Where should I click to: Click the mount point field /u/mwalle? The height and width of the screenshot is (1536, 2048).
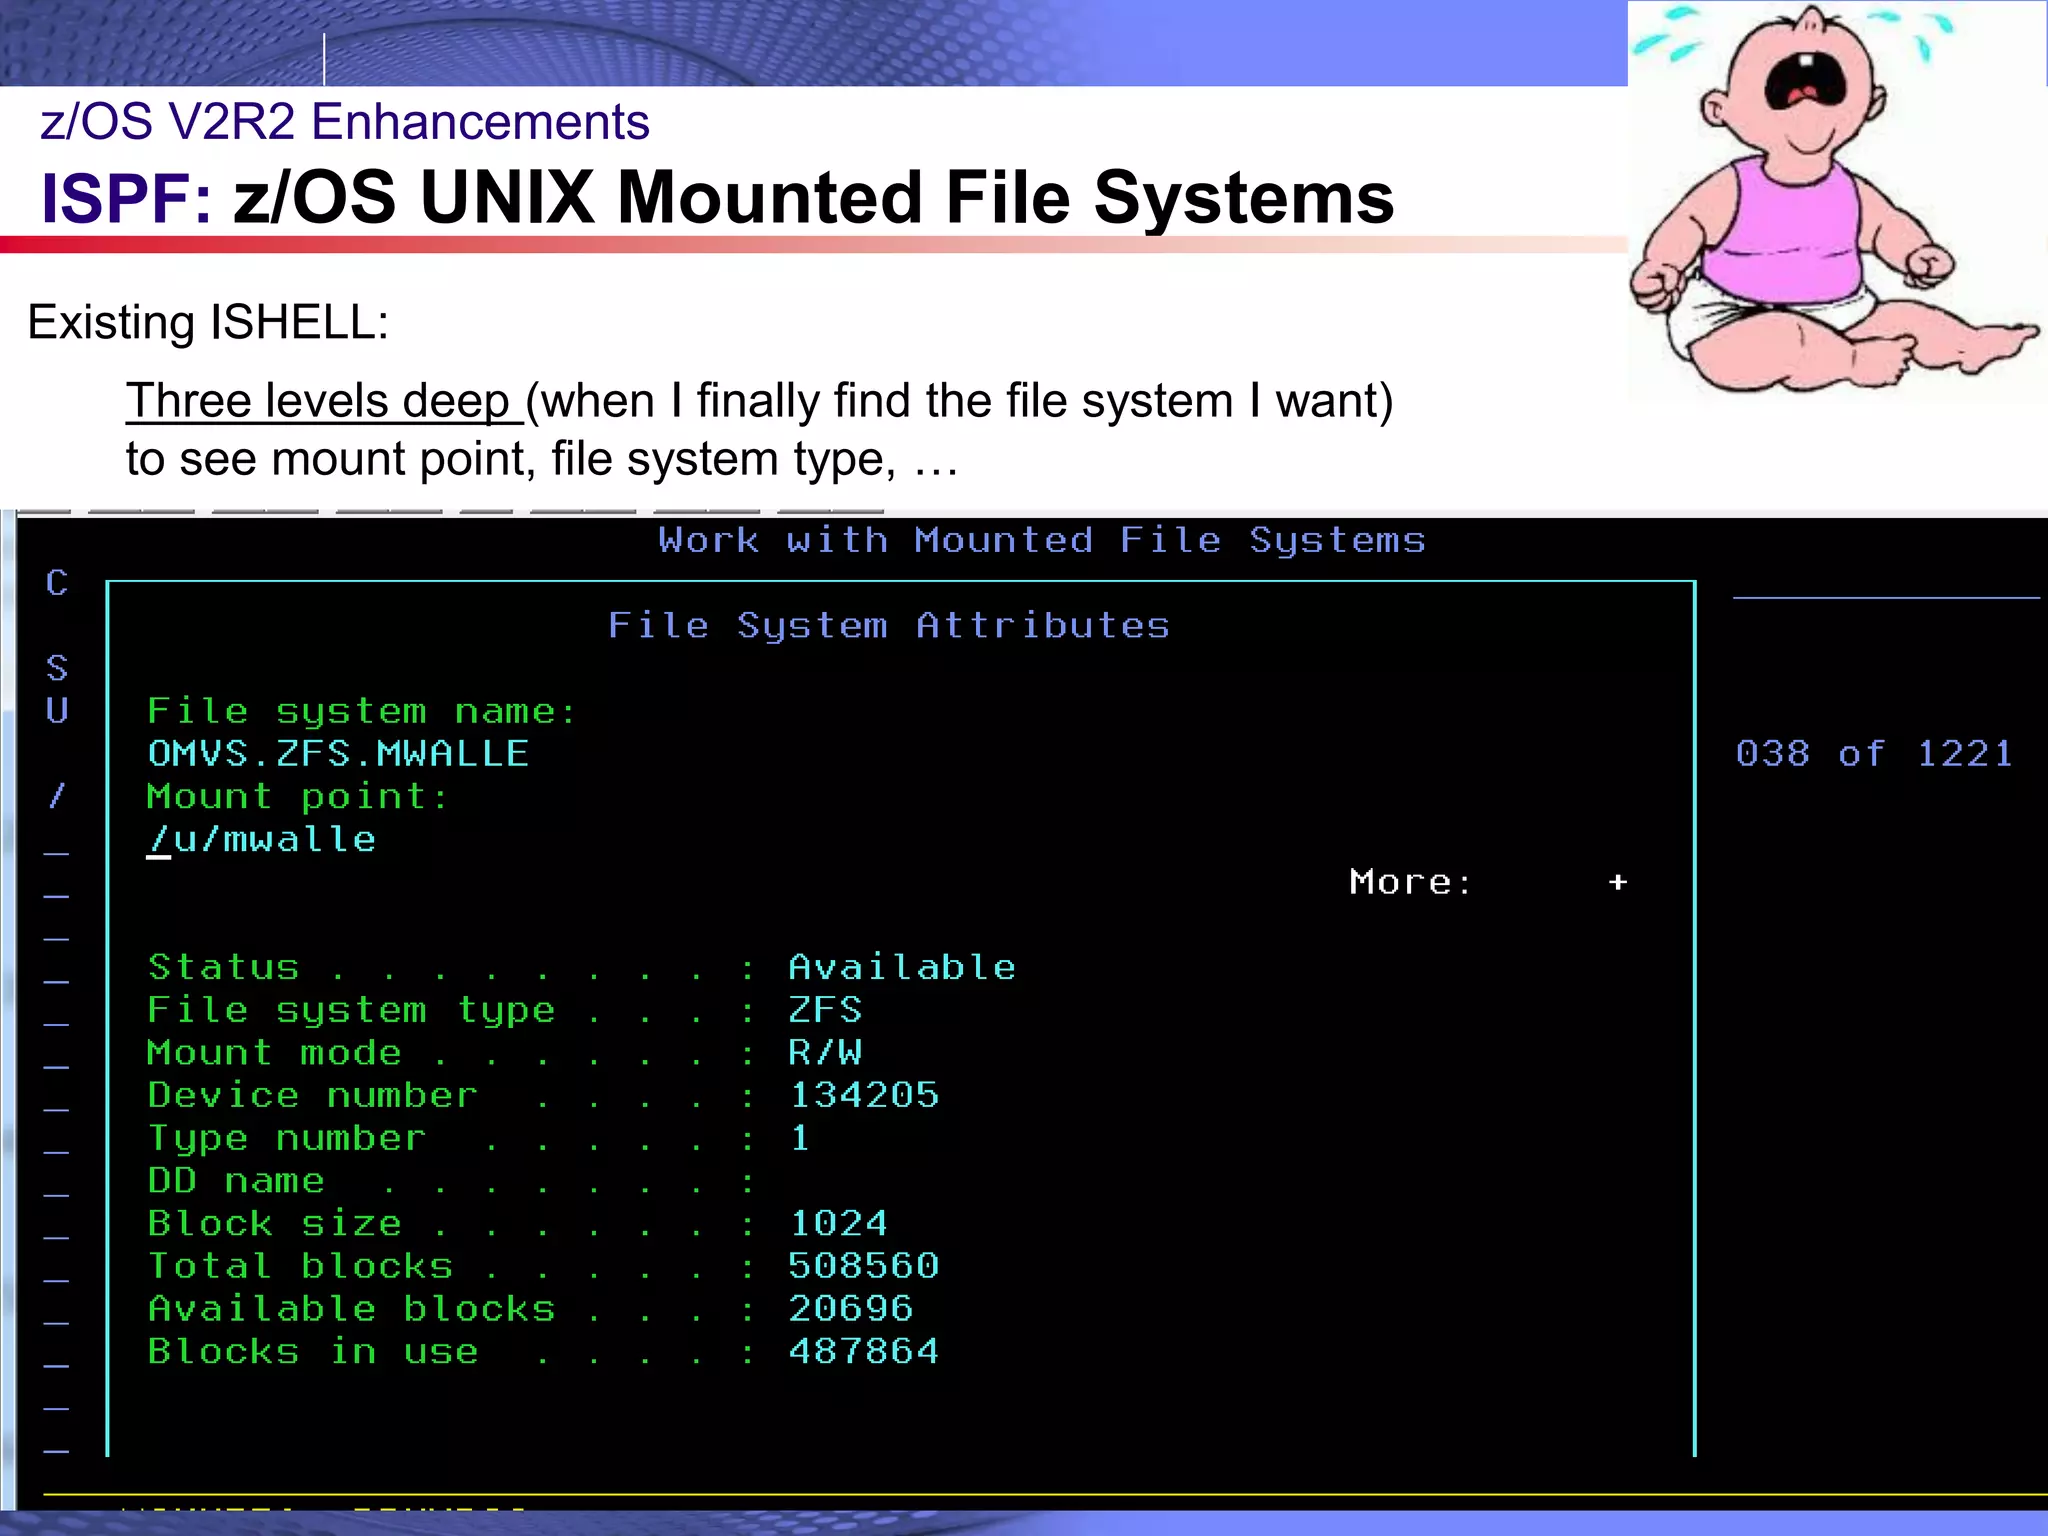tap(262, 840)
